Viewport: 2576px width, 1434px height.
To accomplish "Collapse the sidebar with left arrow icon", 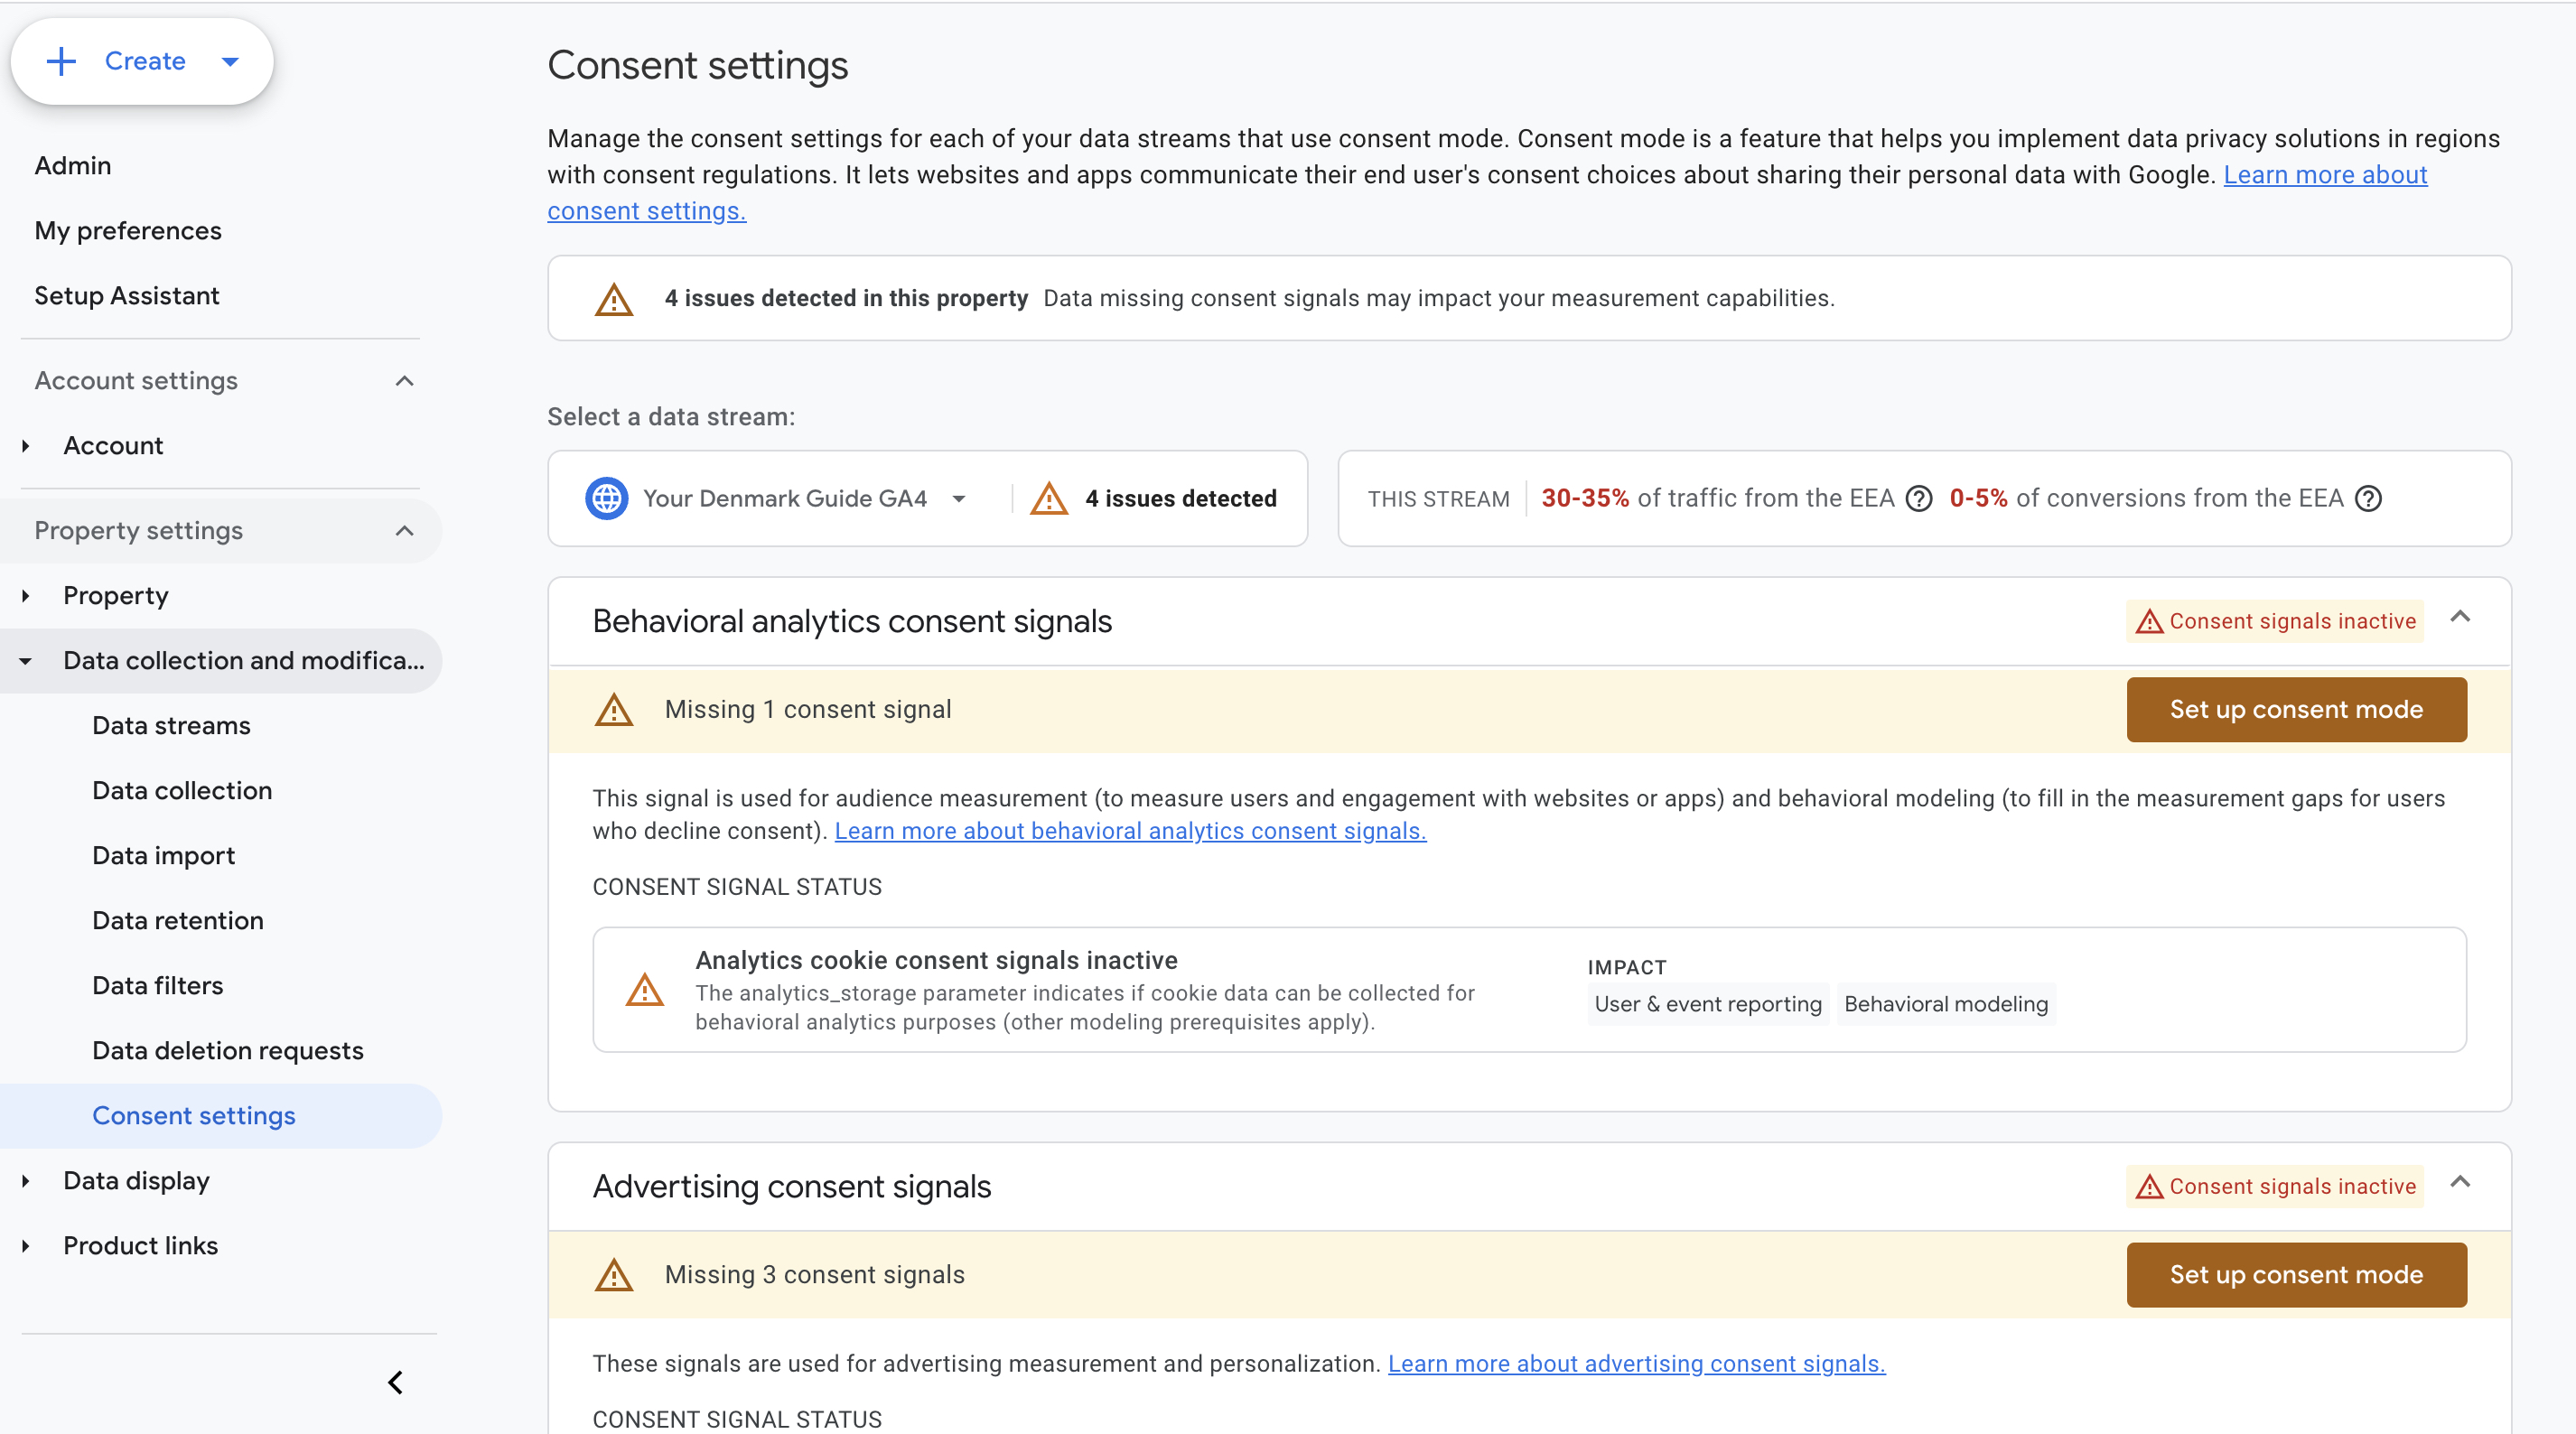I will coord(396,1382).
